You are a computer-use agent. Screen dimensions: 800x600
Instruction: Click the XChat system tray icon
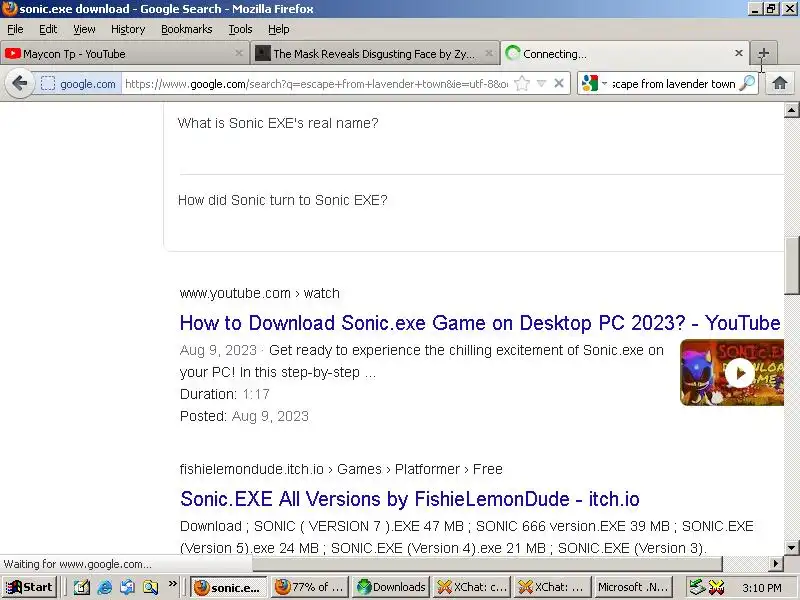coord(717,587)
